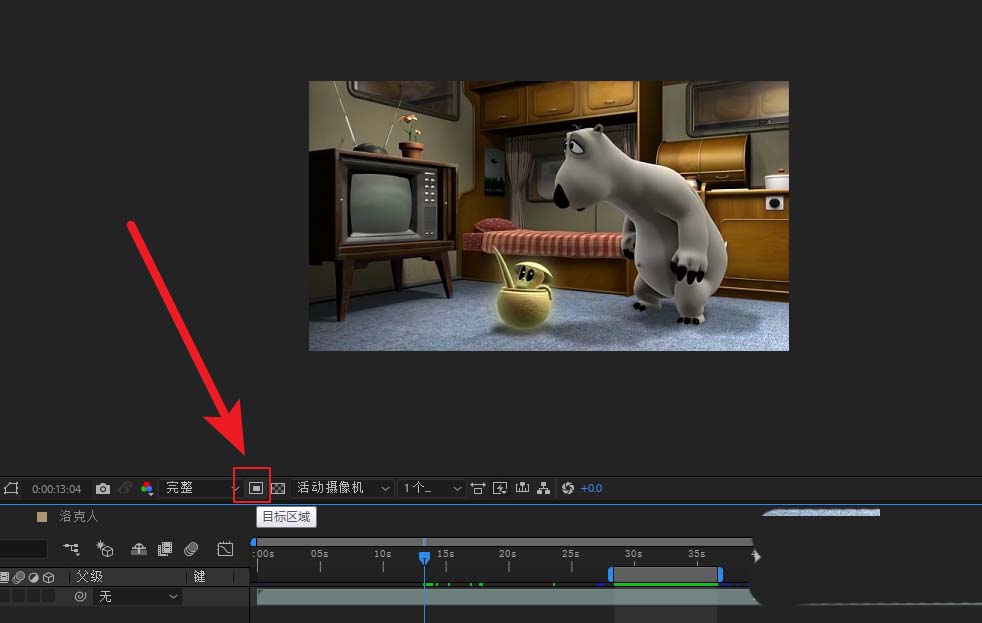Click the 30s mark on the time ruler
The width and height of the screenshot is (982, 623).
click(633, 560)
